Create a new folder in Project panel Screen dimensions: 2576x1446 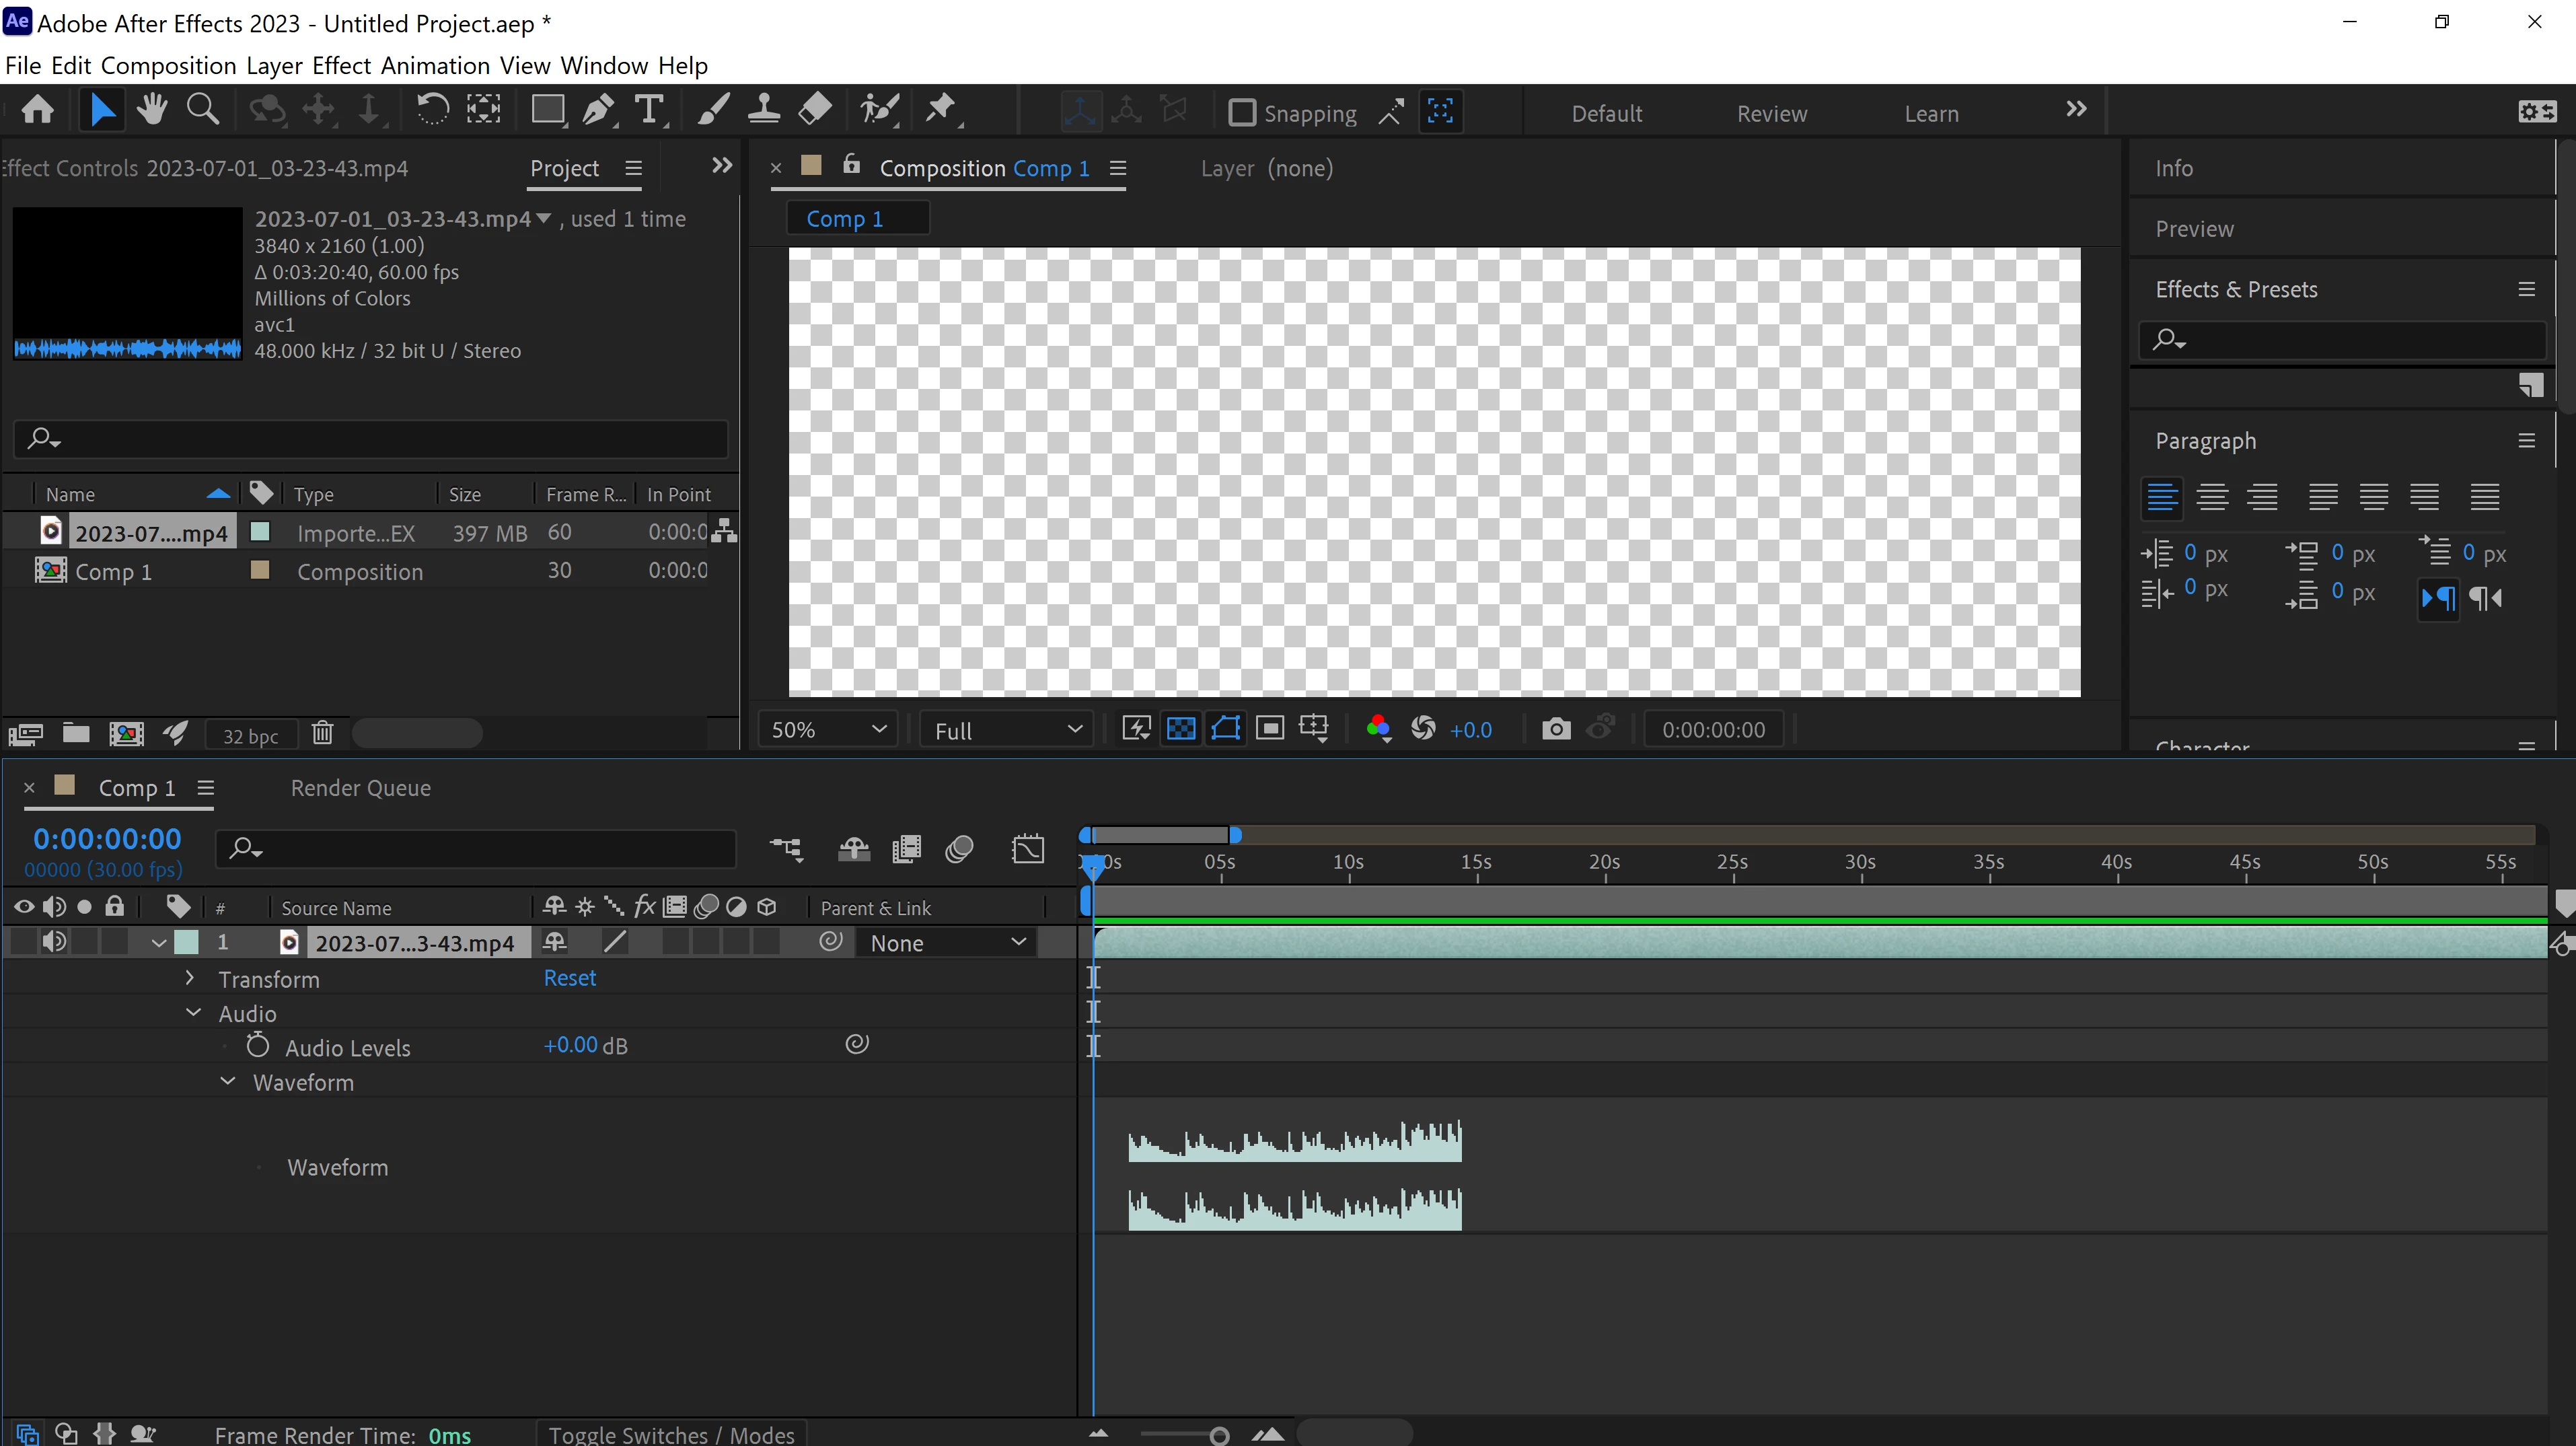pos(76,733)
